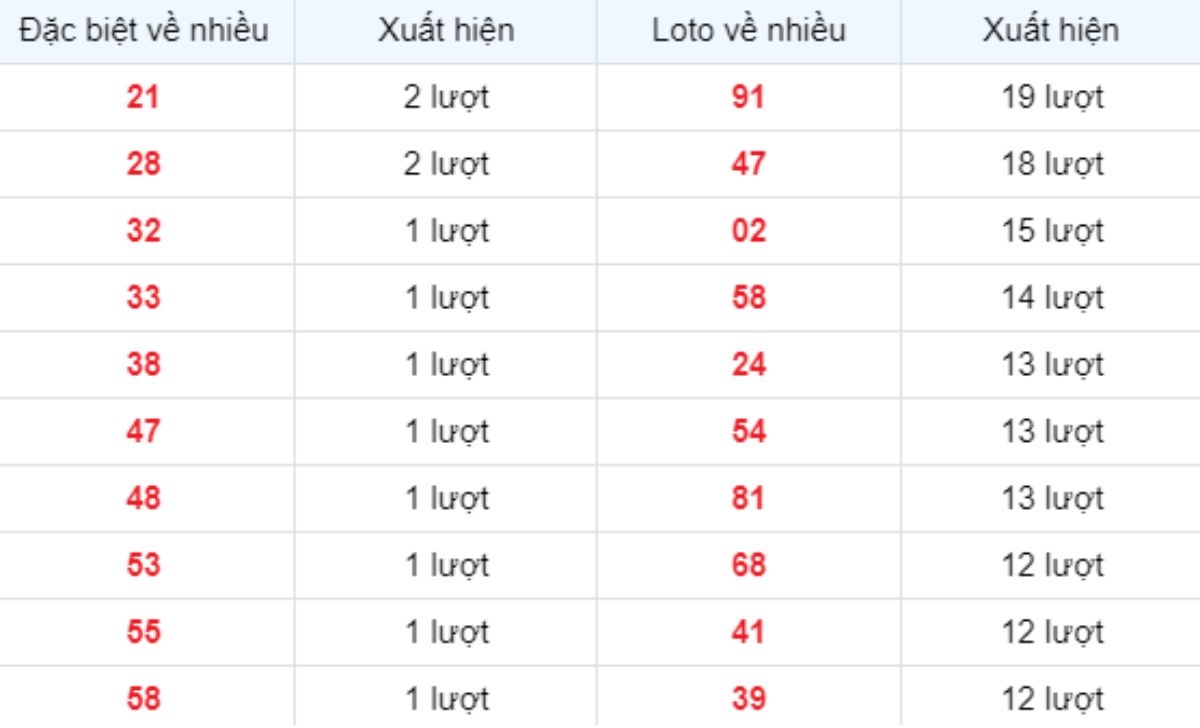
Task: Select special number 28 in red
Action: (143, 164)
